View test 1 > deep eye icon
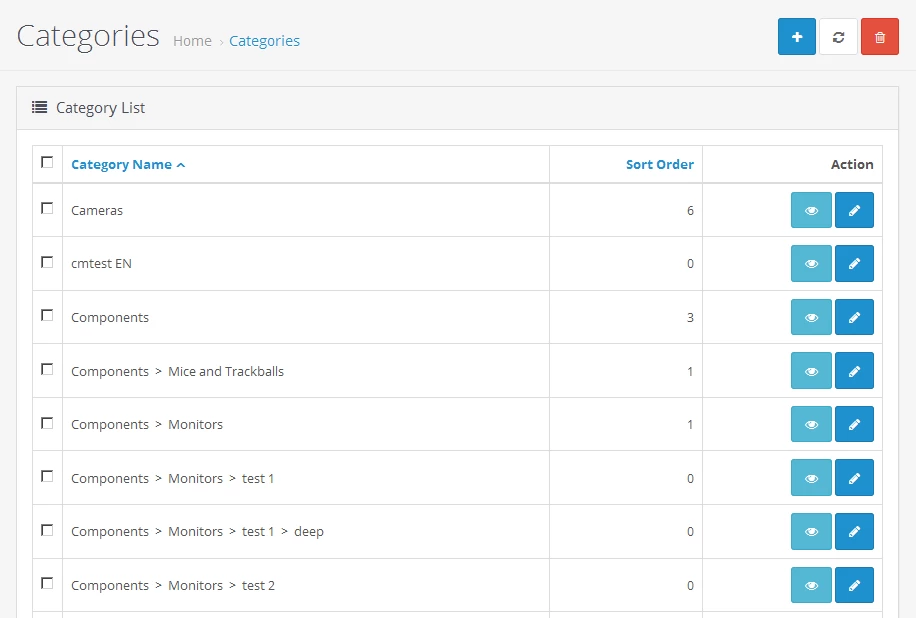The height and width of the screenshot is (618, 916). click(x=811, y=532)
